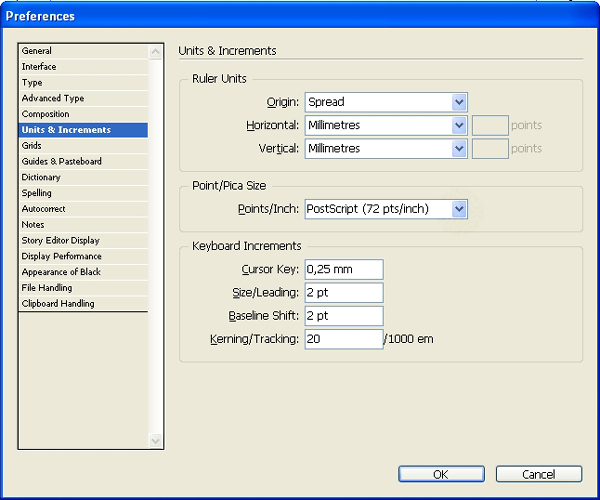Select Interface in the category list
This screenshot has width=600, height=500.
click(x=83, y=67)
